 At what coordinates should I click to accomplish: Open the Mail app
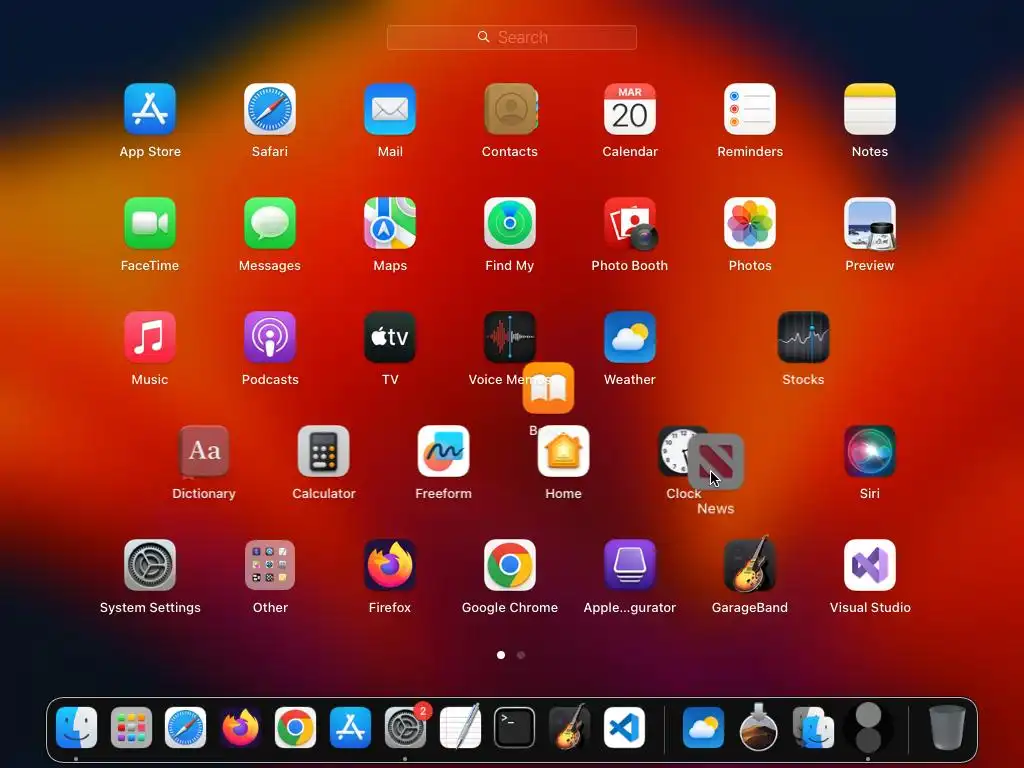[x=390, y=109]
